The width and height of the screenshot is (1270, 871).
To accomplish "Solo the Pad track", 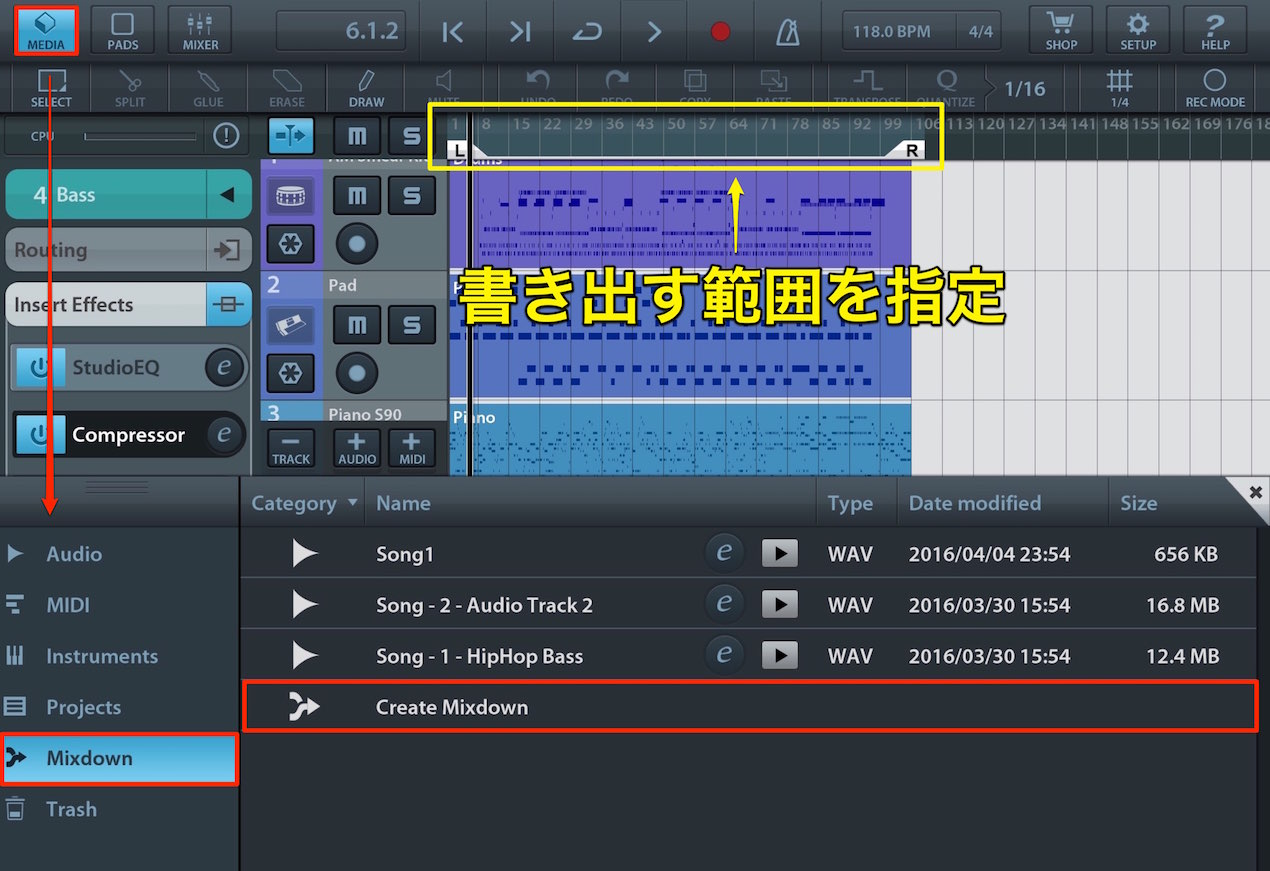I will 411,325.
